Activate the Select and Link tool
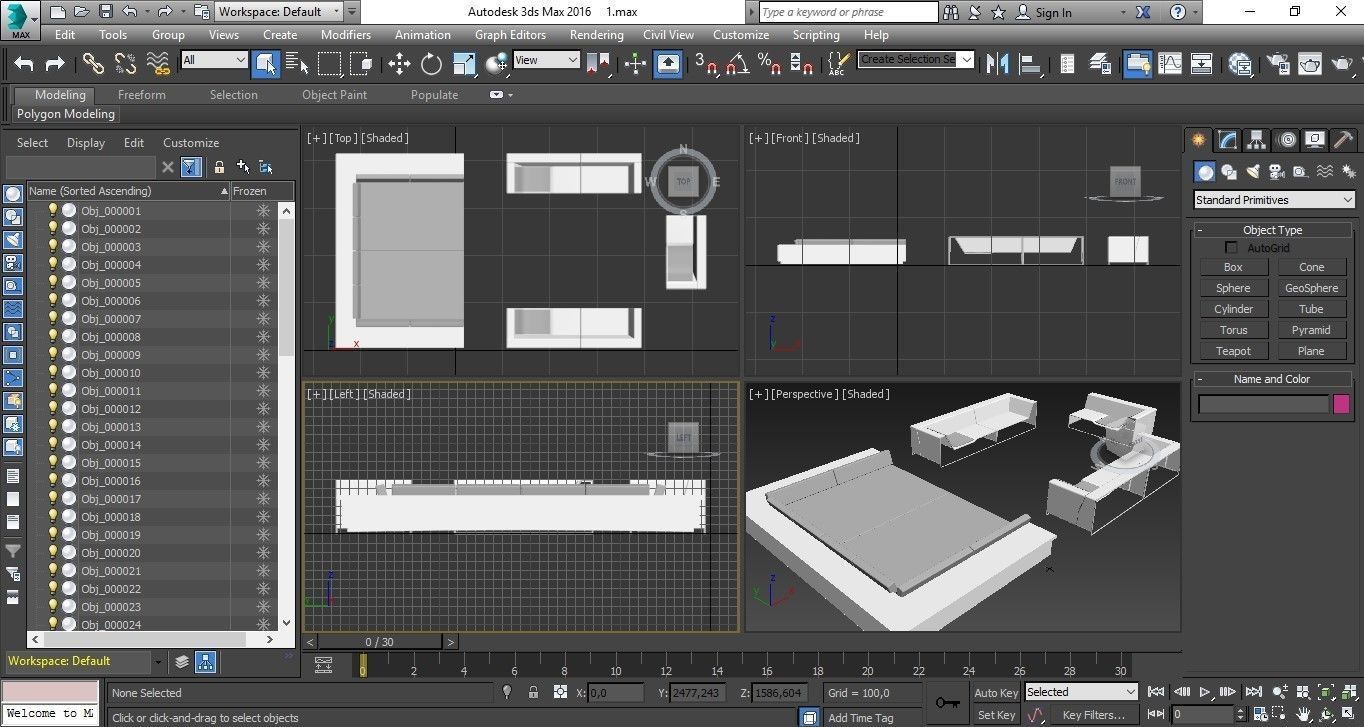Viewport: 1364px width, 727px height. 93,63
